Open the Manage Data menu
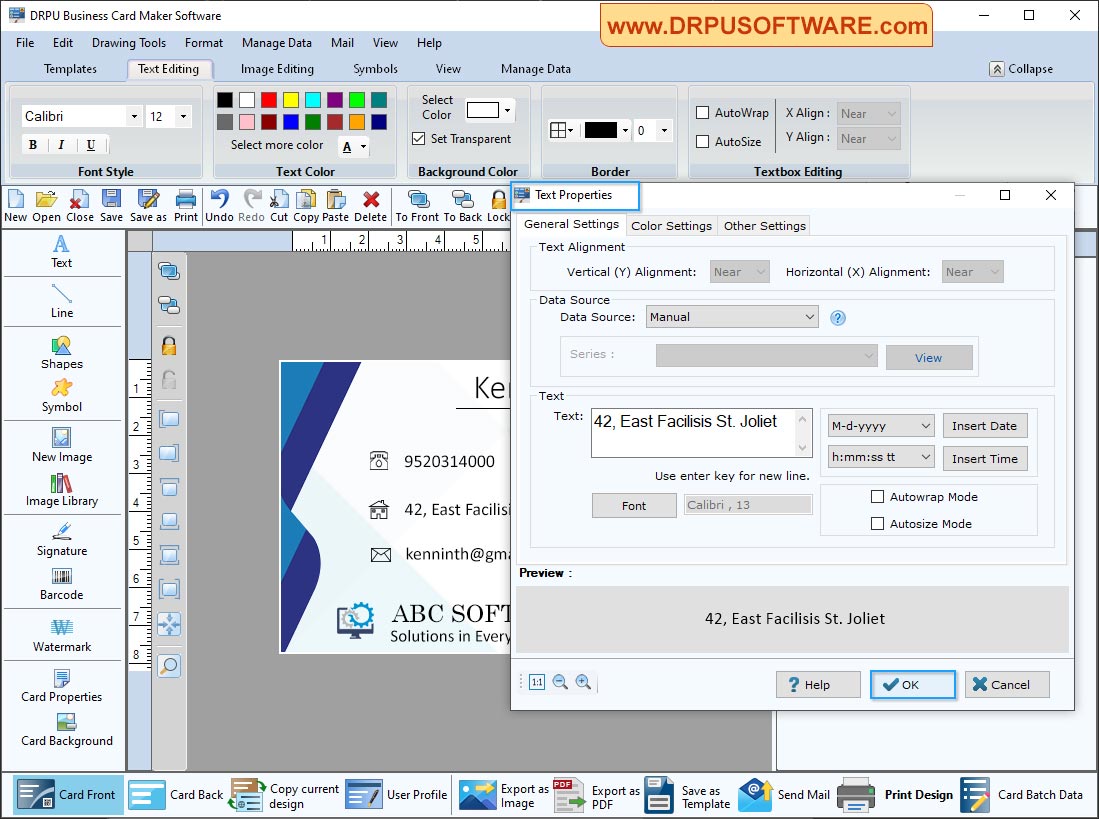Screen dimensions: 1099x819 pos(276,43)
